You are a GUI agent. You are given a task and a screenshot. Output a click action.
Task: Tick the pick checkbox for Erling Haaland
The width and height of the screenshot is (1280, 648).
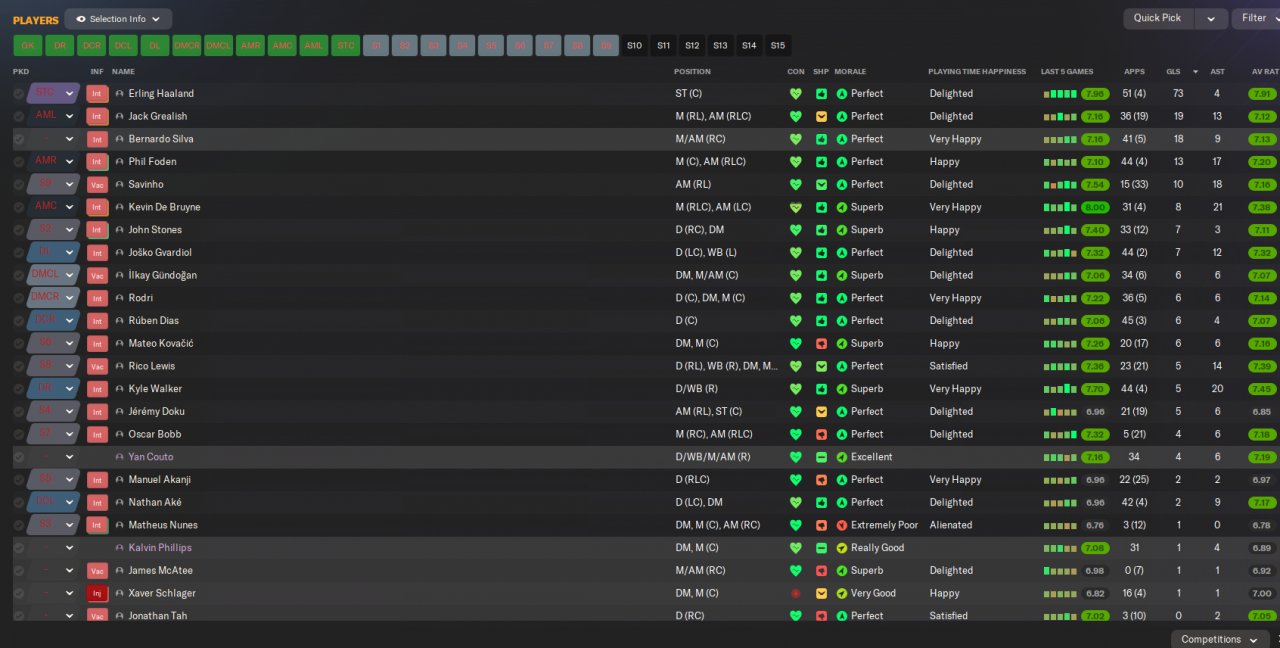19,94
